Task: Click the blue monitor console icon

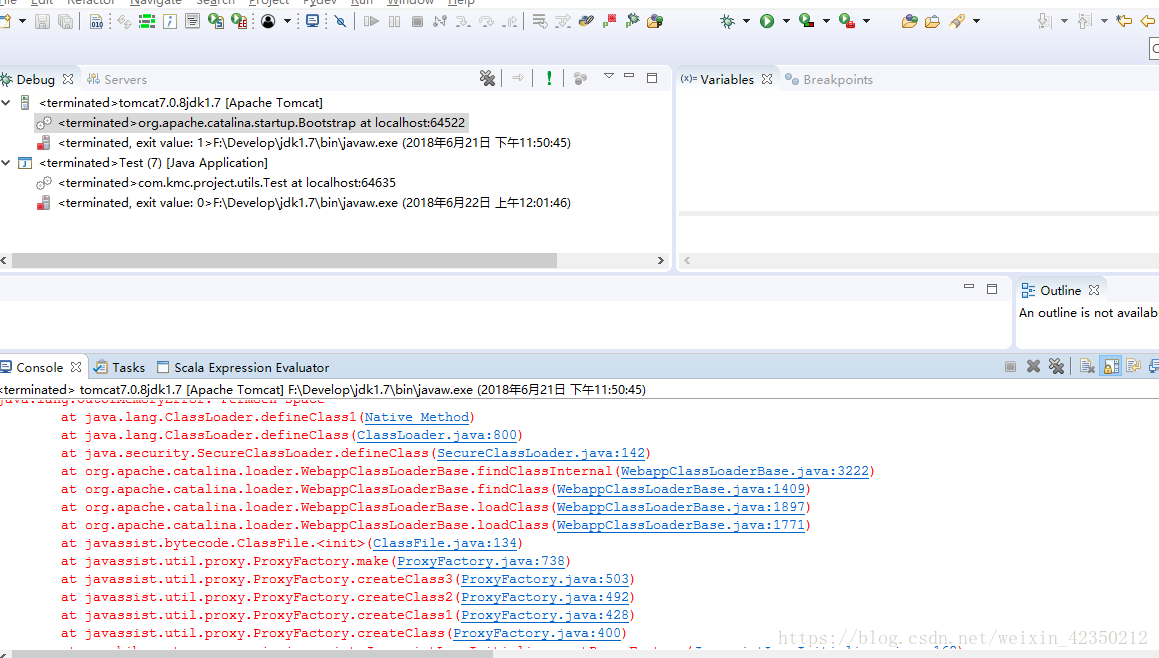Action: coord(313,21)
